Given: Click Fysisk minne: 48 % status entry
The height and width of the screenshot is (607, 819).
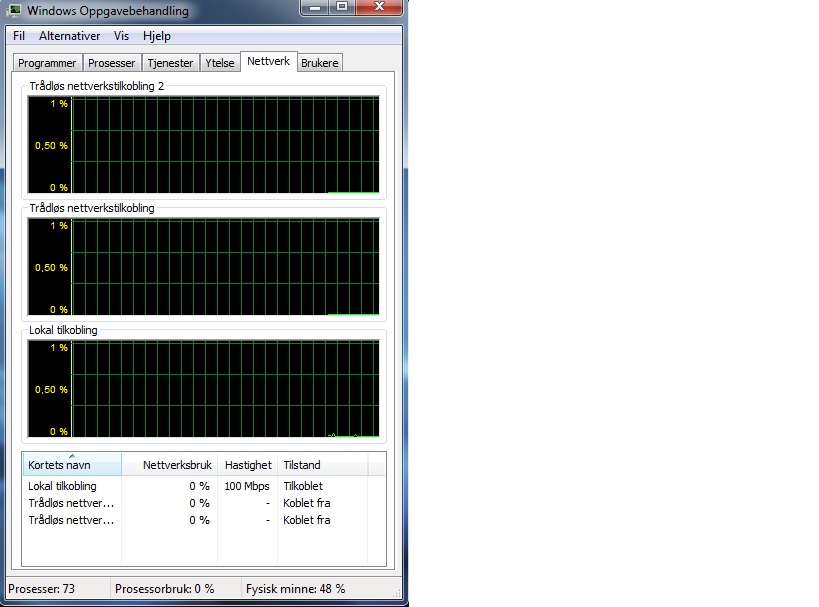Looking at the screenshot, I should click(x=296, y=589).
